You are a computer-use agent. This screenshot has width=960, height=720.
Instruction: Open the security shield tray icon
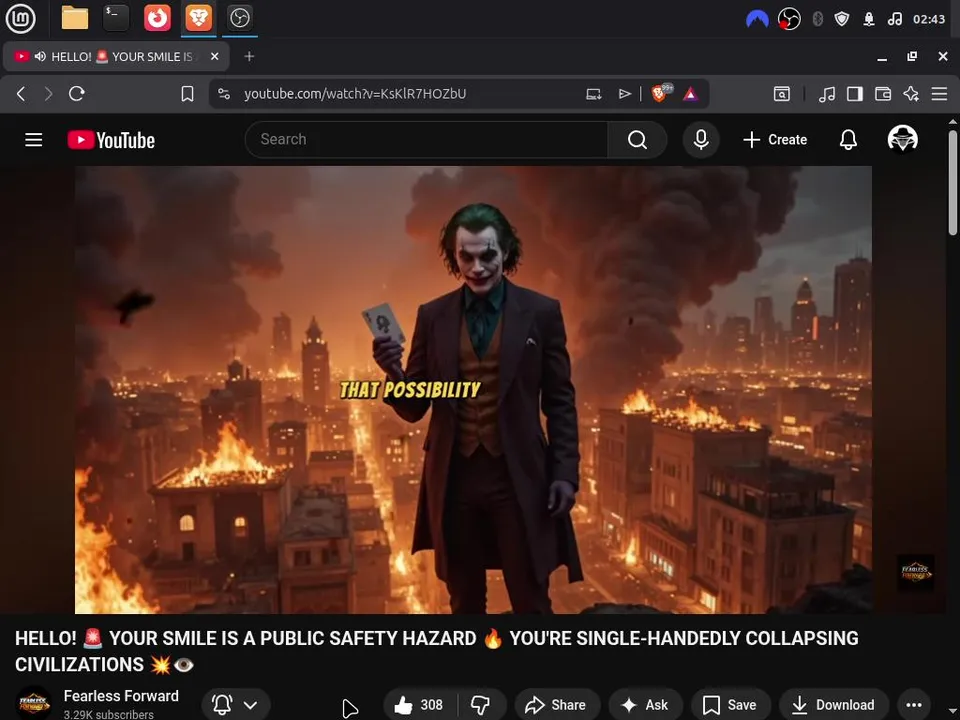[x=842, y=20]
